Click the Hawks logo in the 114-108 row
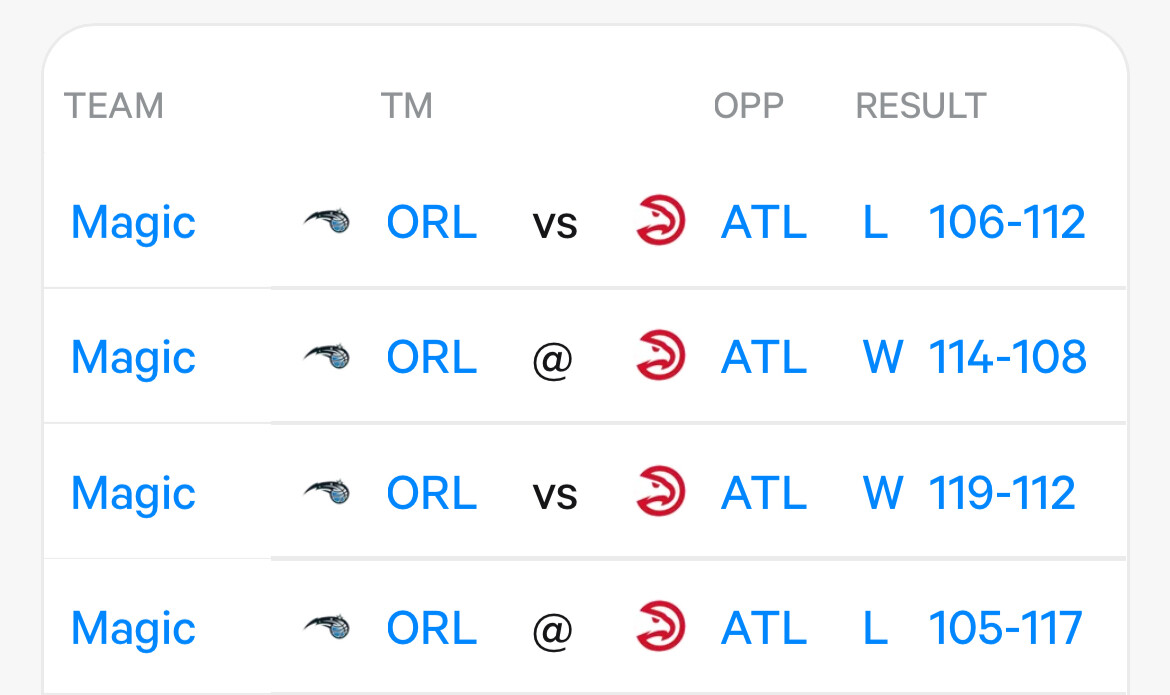Viewport: 1170px width, 695px height. click(660, 355)
